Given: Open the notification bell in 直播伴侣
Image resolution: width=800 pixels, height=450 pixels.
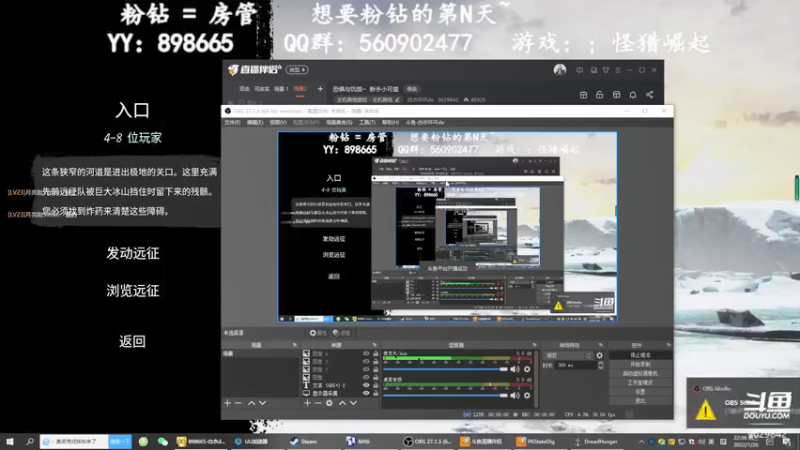Looking at the screenshot, I should click(x=633, y=95).
